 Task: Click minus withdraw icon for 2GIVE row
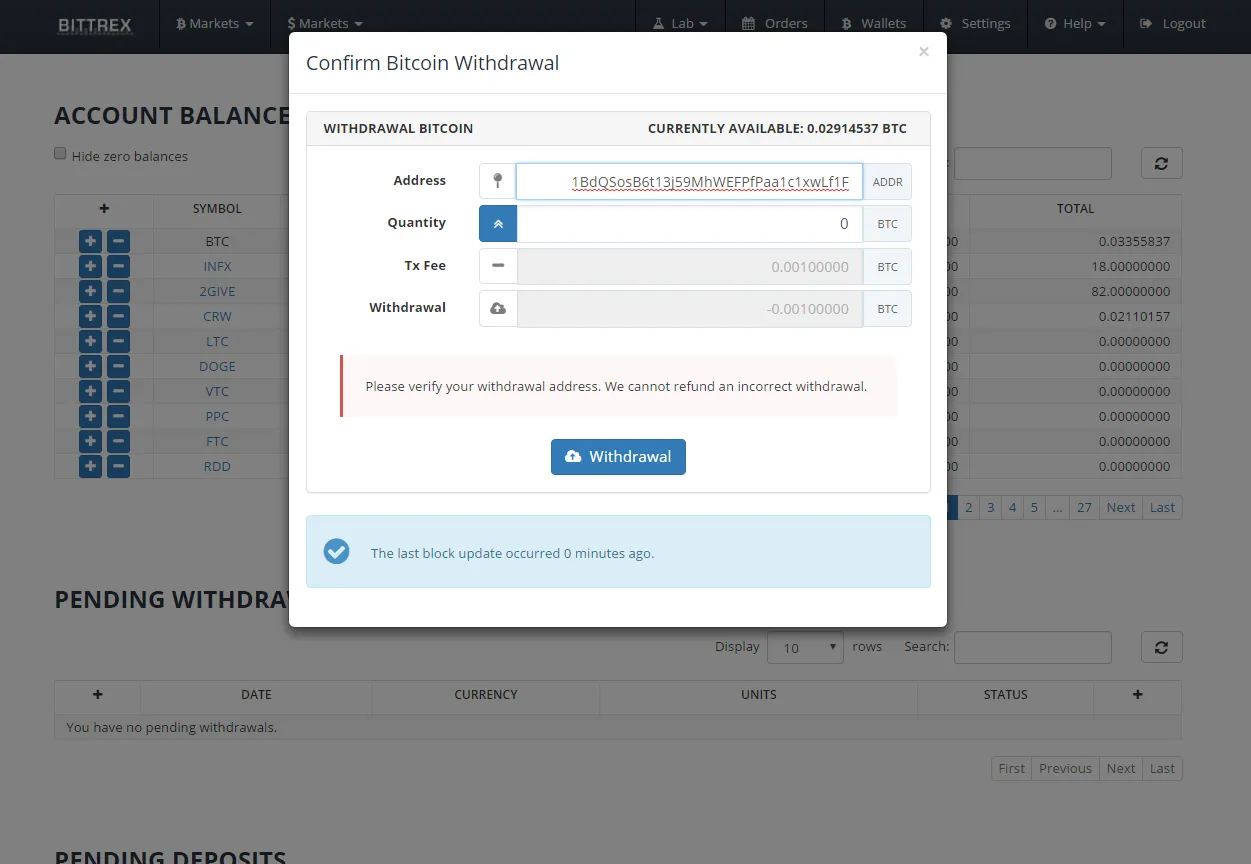pyautogui.click(x=118, y=291)
